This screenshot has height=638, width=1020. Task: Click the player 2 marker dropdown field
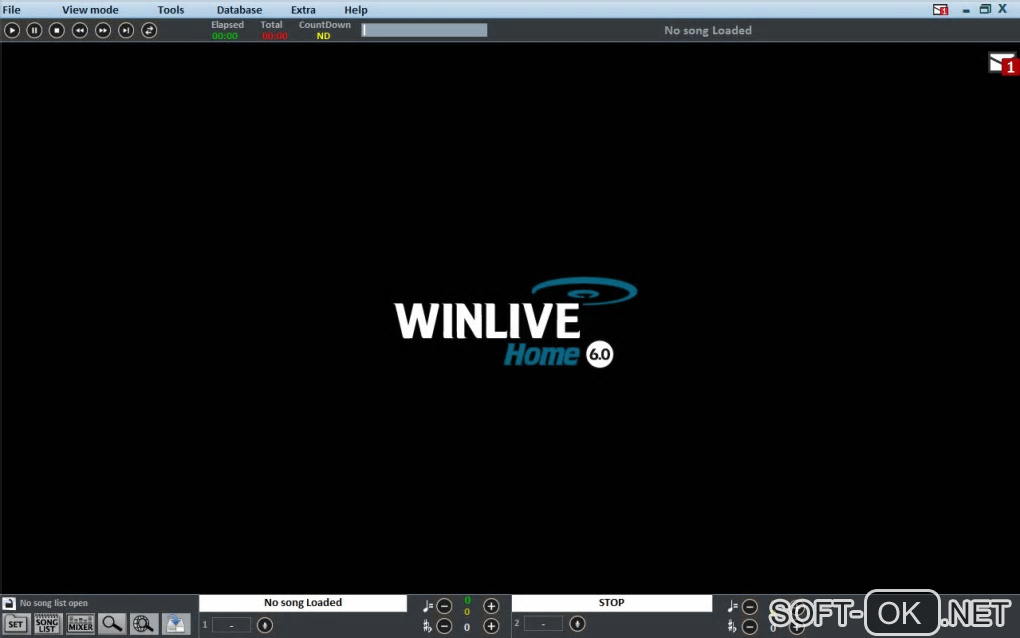[543, 624]
